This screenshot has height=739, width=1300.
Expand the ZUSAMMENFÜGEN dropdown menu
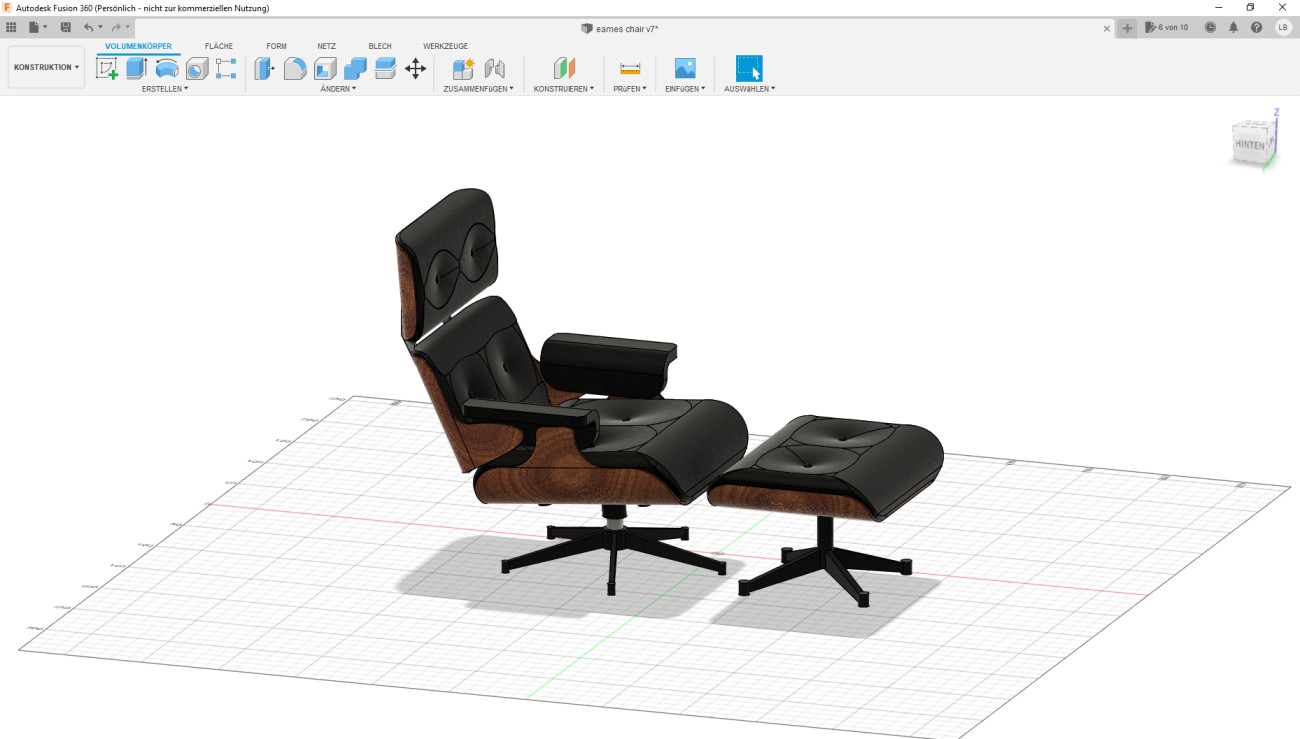pos(478,89)
